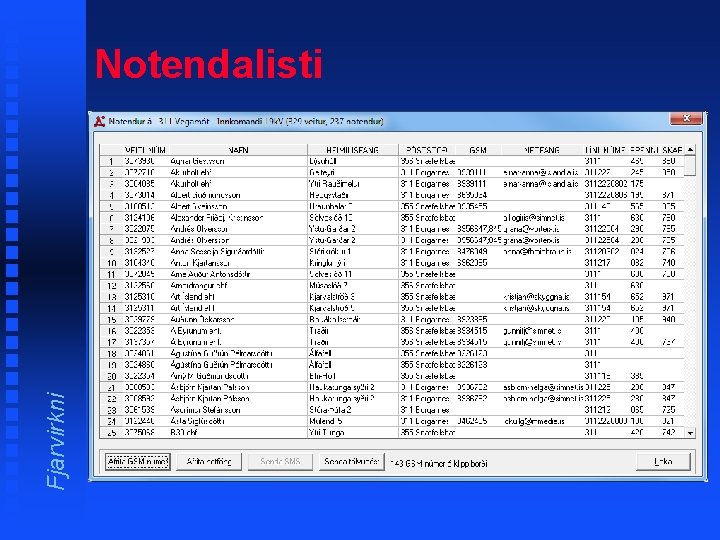Select row number 10 in the list
The height and width of the screenshot is (540, 720).
tap(111, 263)
